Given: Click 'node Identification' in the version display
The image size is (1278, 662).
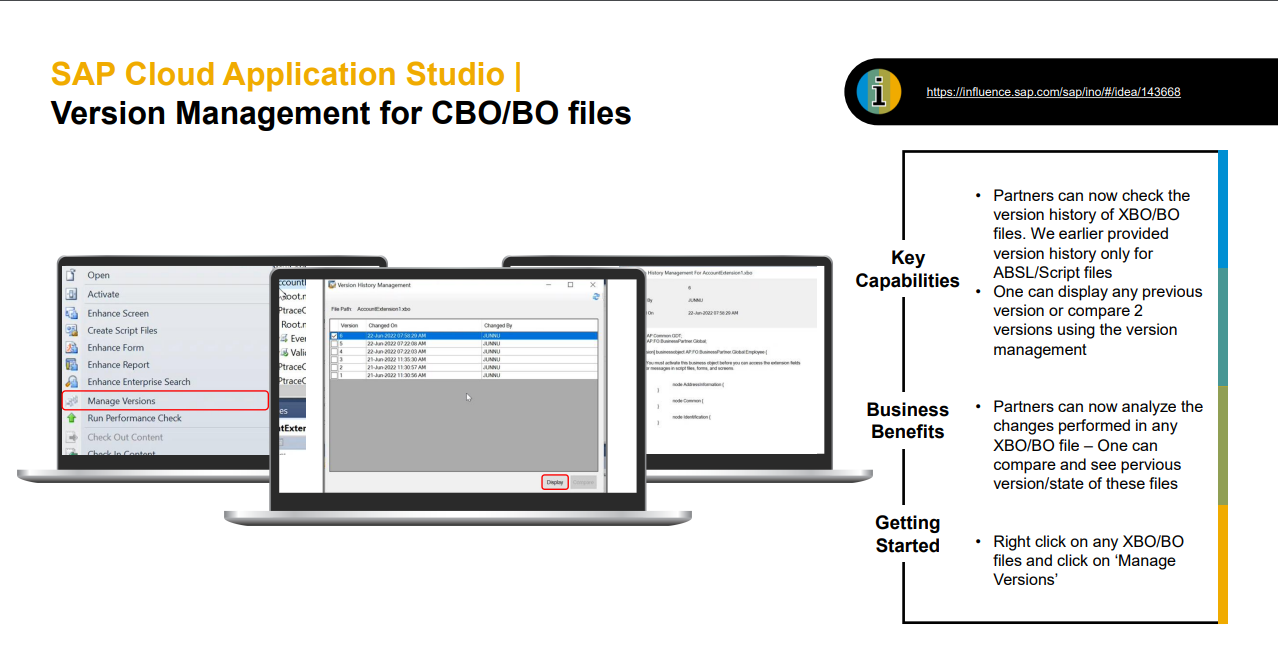Looking at the screenshot, I should [x=691, y=417].
